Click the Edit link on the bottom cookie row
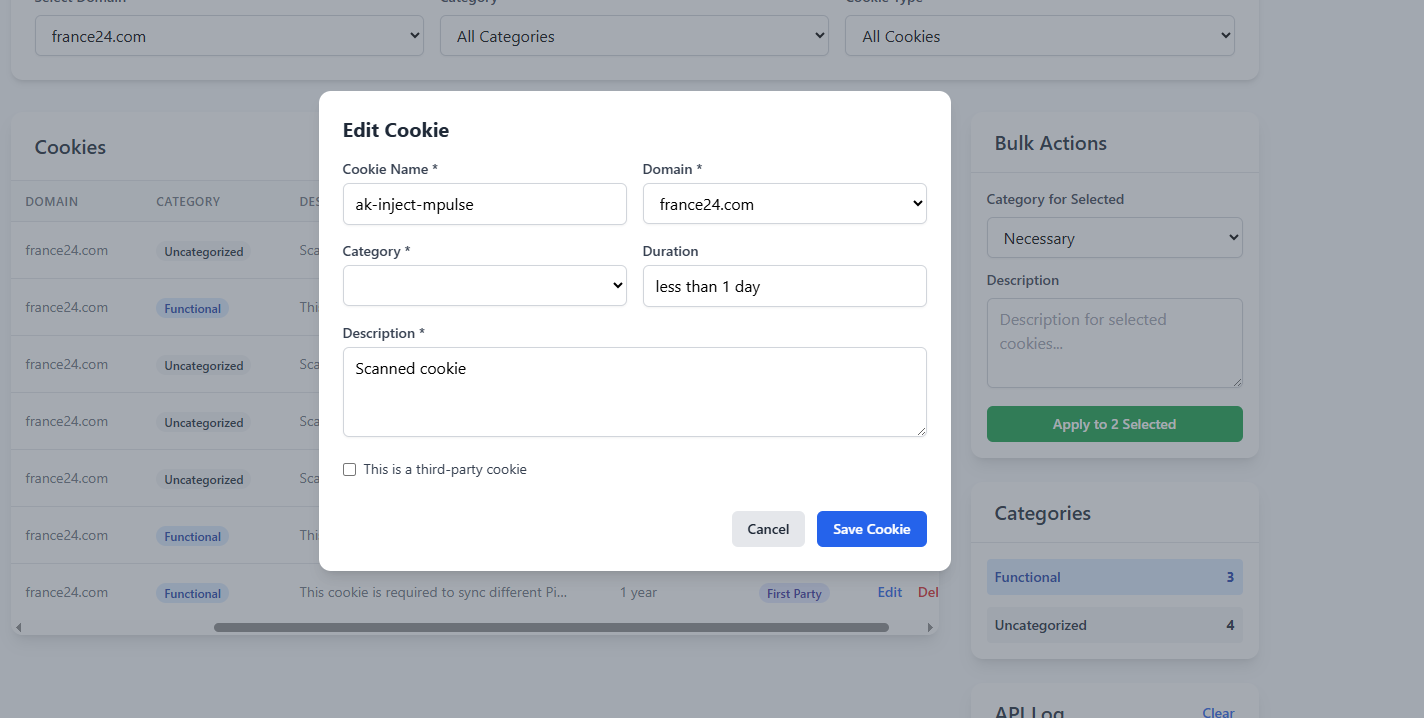 889,592
